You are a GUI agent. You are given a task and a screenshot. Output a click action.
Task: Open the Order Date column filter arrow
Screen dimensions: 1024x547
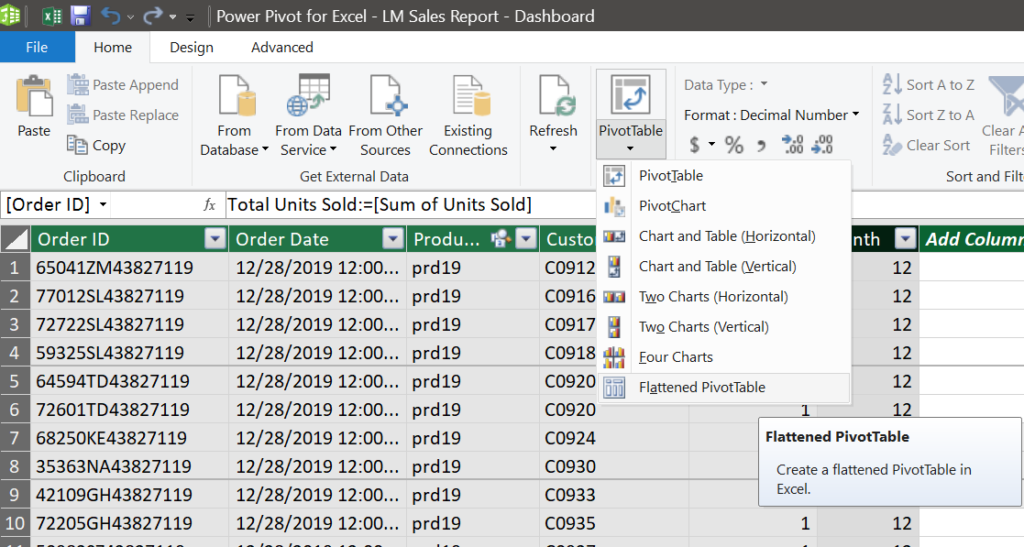click(391, 239)
